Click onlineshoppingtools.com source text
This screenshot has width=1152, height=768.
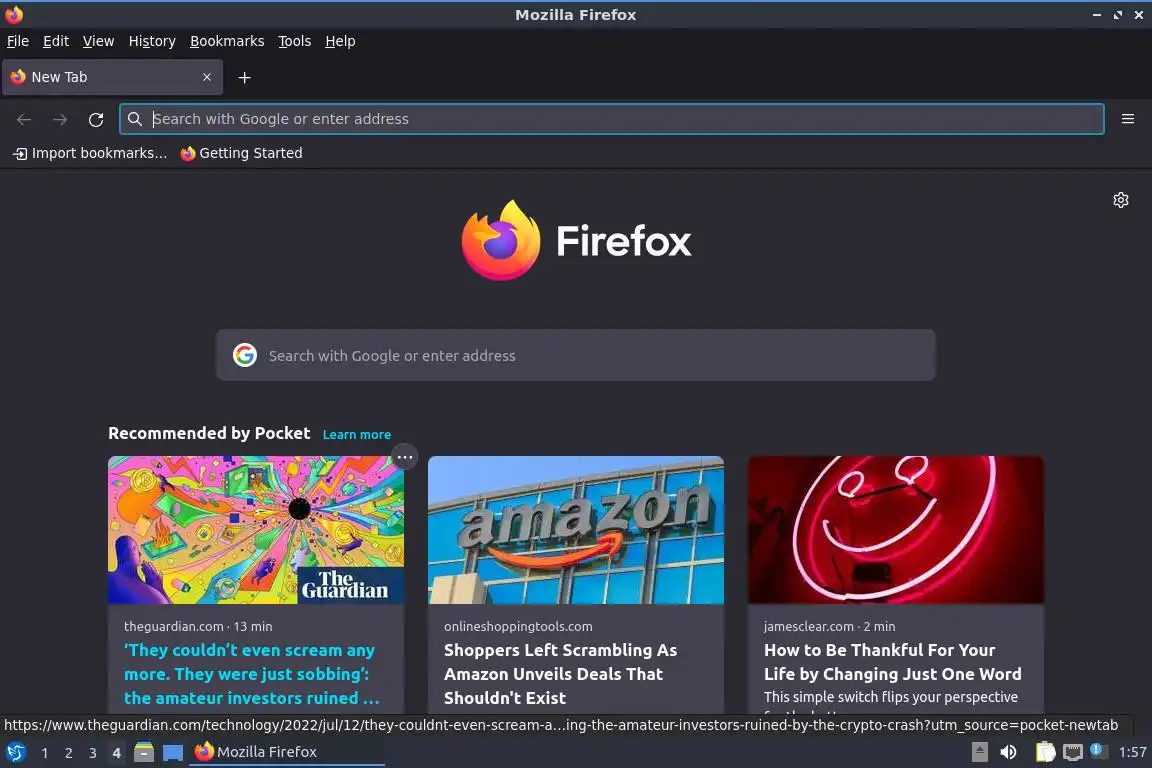(518, 626)
